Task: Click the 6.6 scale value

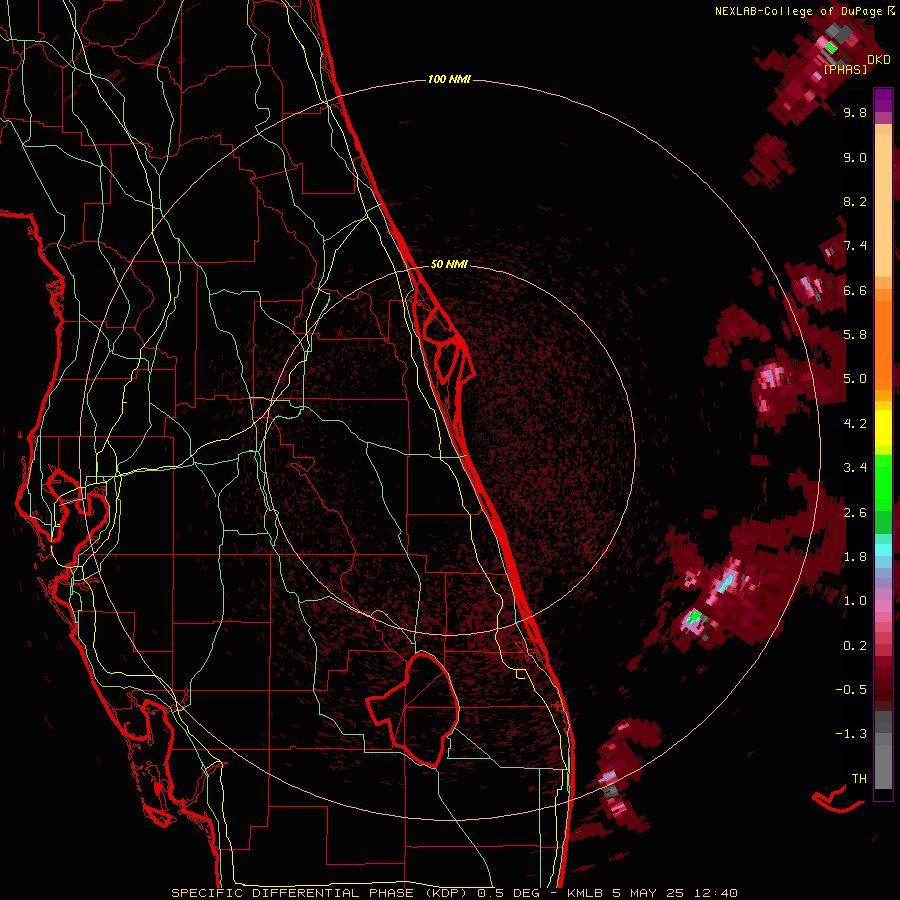Action: click(x=855, y=291)
